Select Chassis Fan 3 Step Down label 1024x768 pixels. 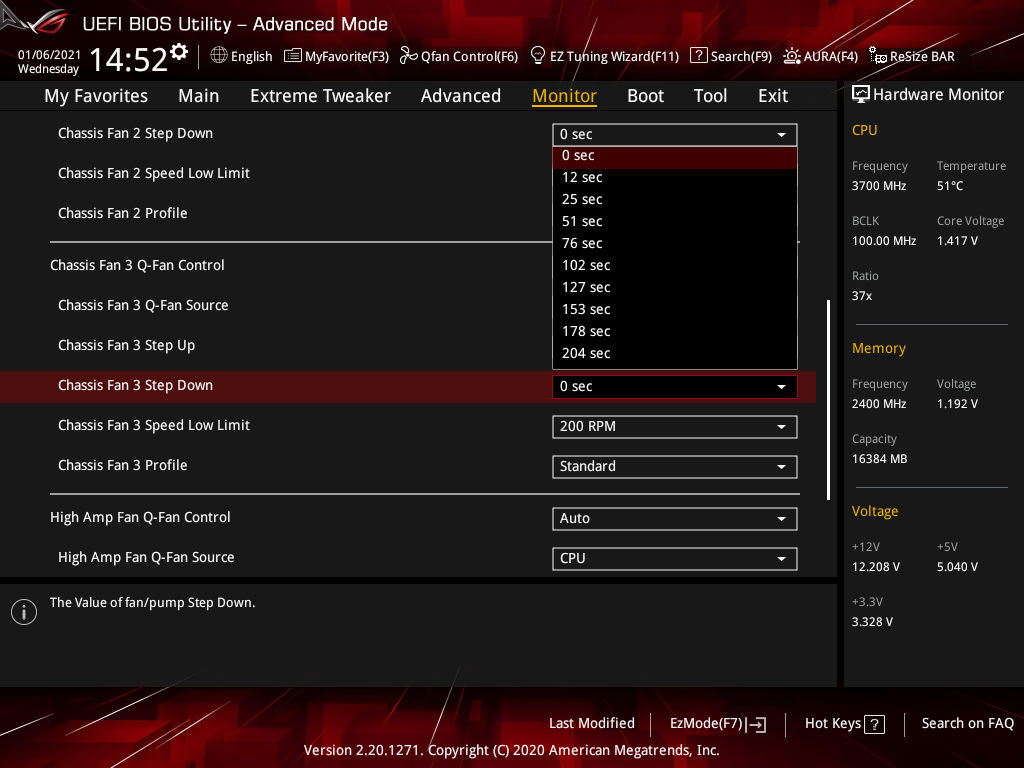pyautogui.click(x=135, y=385)
